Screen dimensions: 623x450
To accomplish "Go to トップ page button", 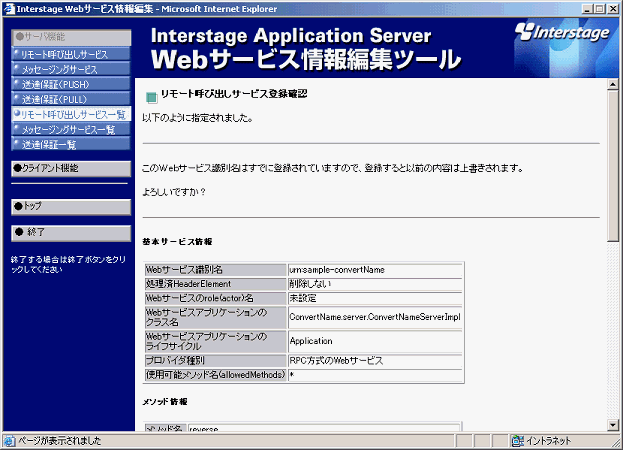I will click(x=71, y=207).
